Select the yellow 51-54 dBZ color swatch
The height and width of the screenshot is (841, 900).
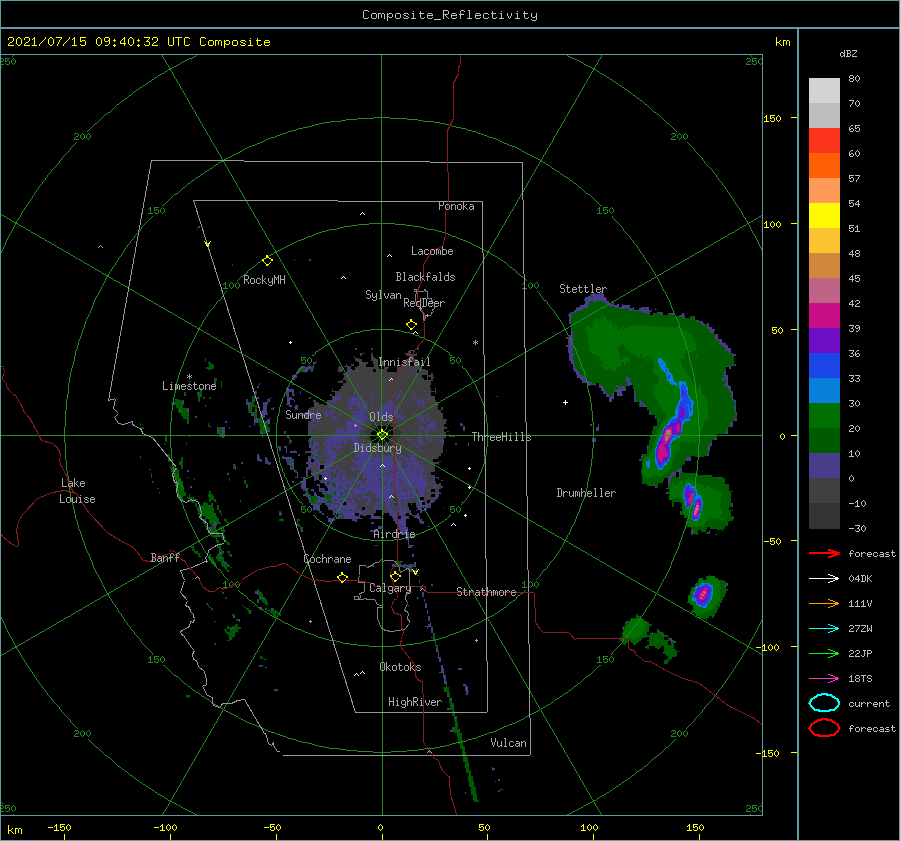(824, 216)
